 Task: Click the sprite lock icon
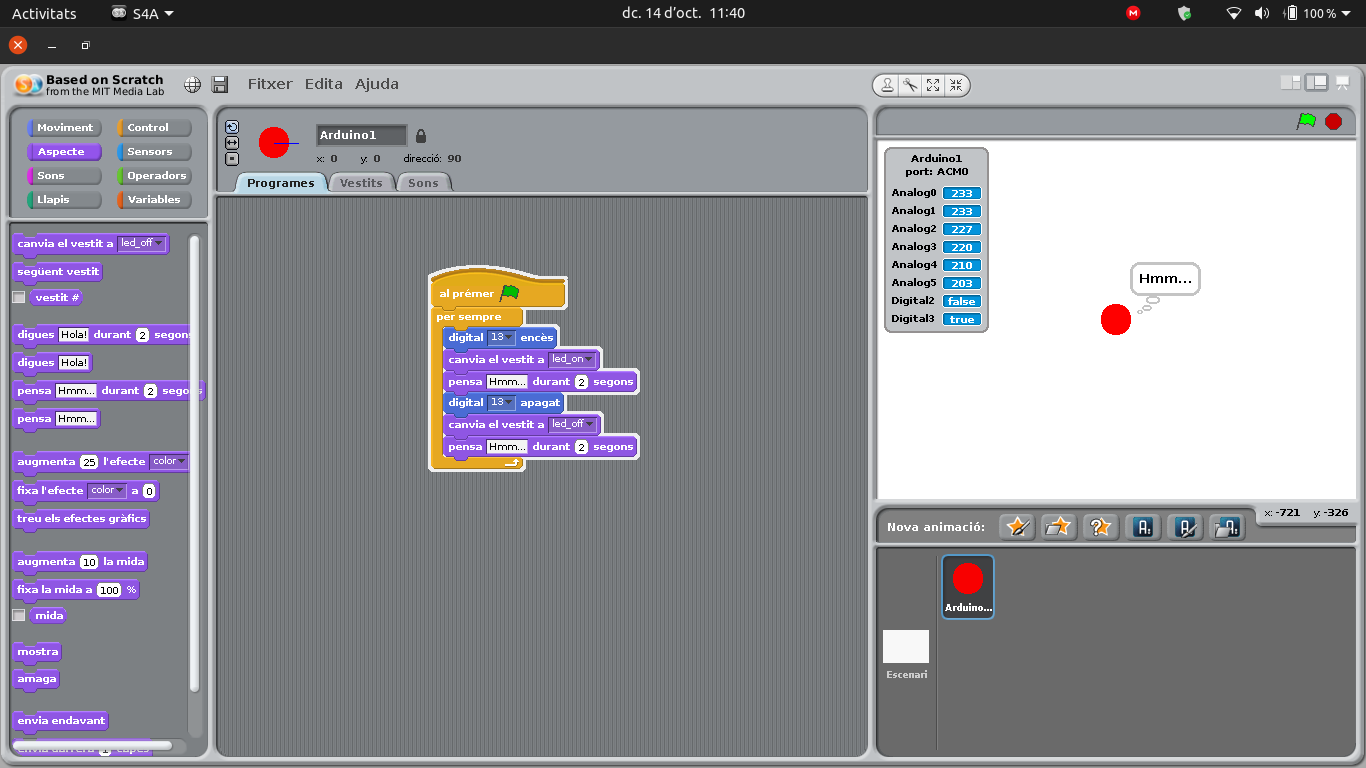click(420, 135)
